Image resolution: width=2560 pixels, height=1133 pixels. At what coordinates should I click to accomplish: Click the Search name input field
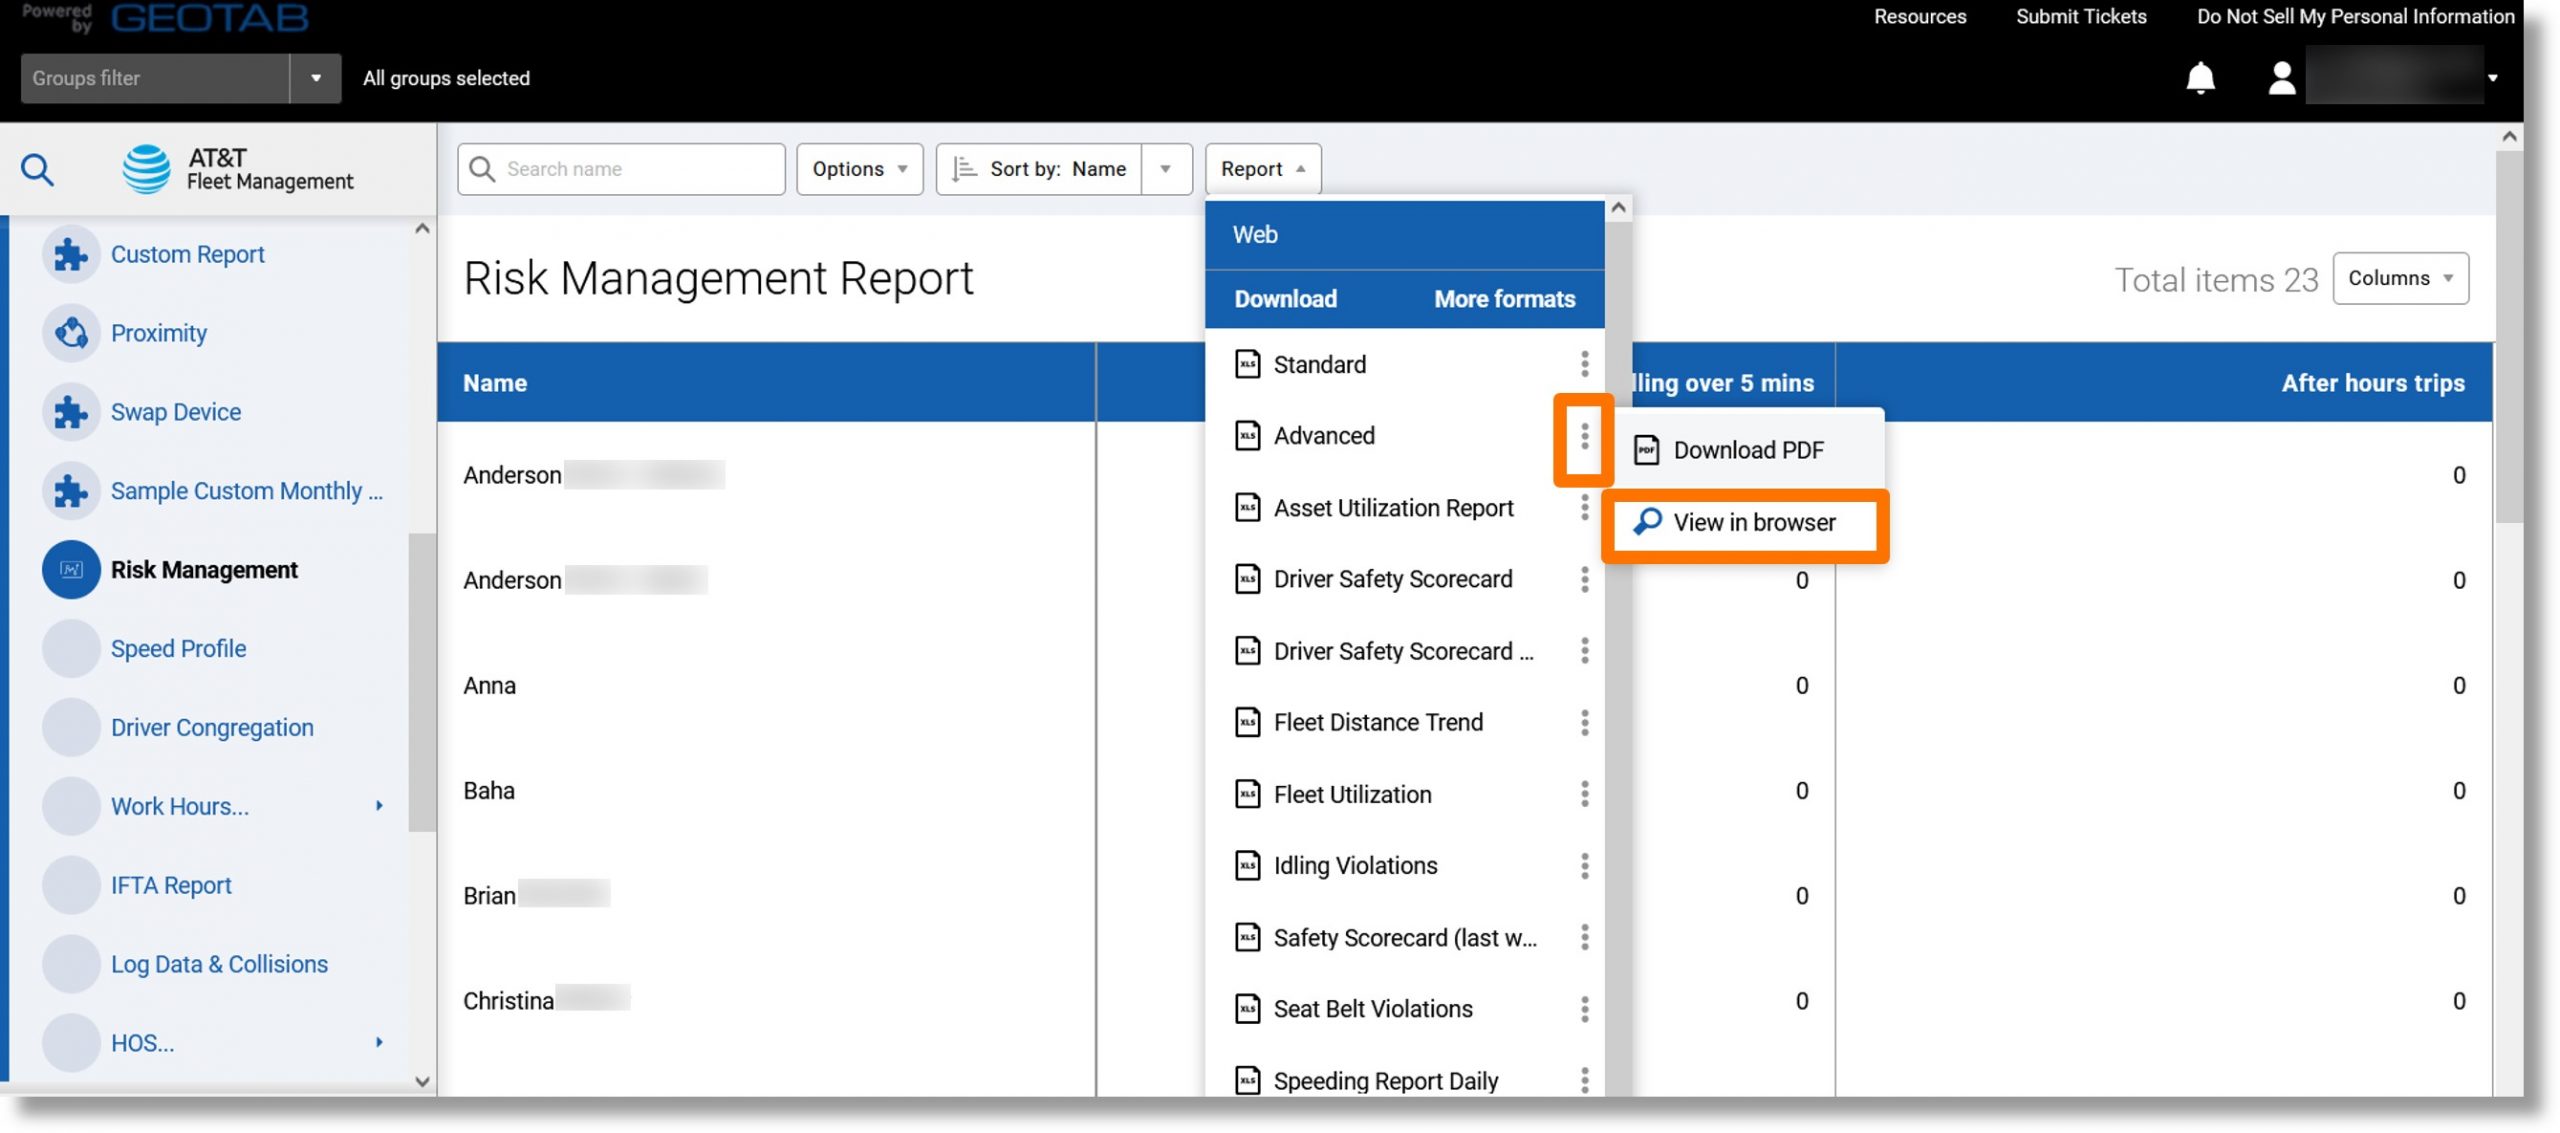coord(621,169)
